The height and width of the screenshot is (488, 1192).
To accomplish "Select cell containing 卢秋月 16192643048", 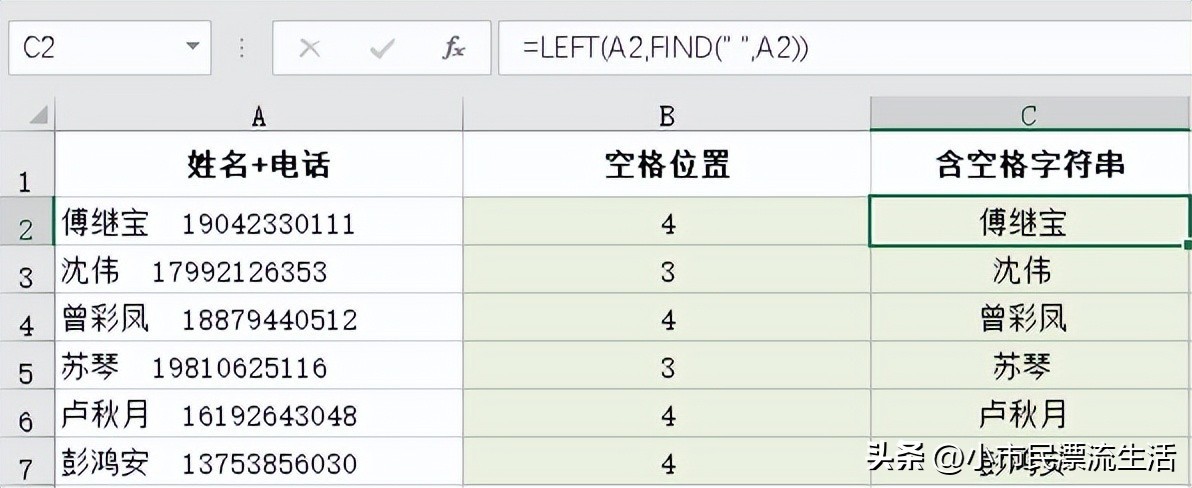I will click(258, 415).
